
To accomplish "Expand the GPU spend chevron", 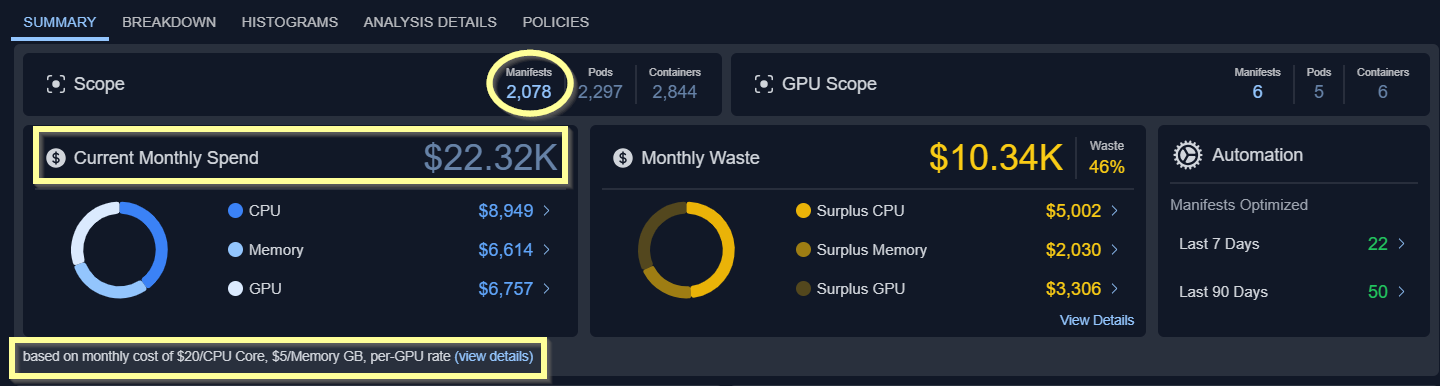I will 546,289.
